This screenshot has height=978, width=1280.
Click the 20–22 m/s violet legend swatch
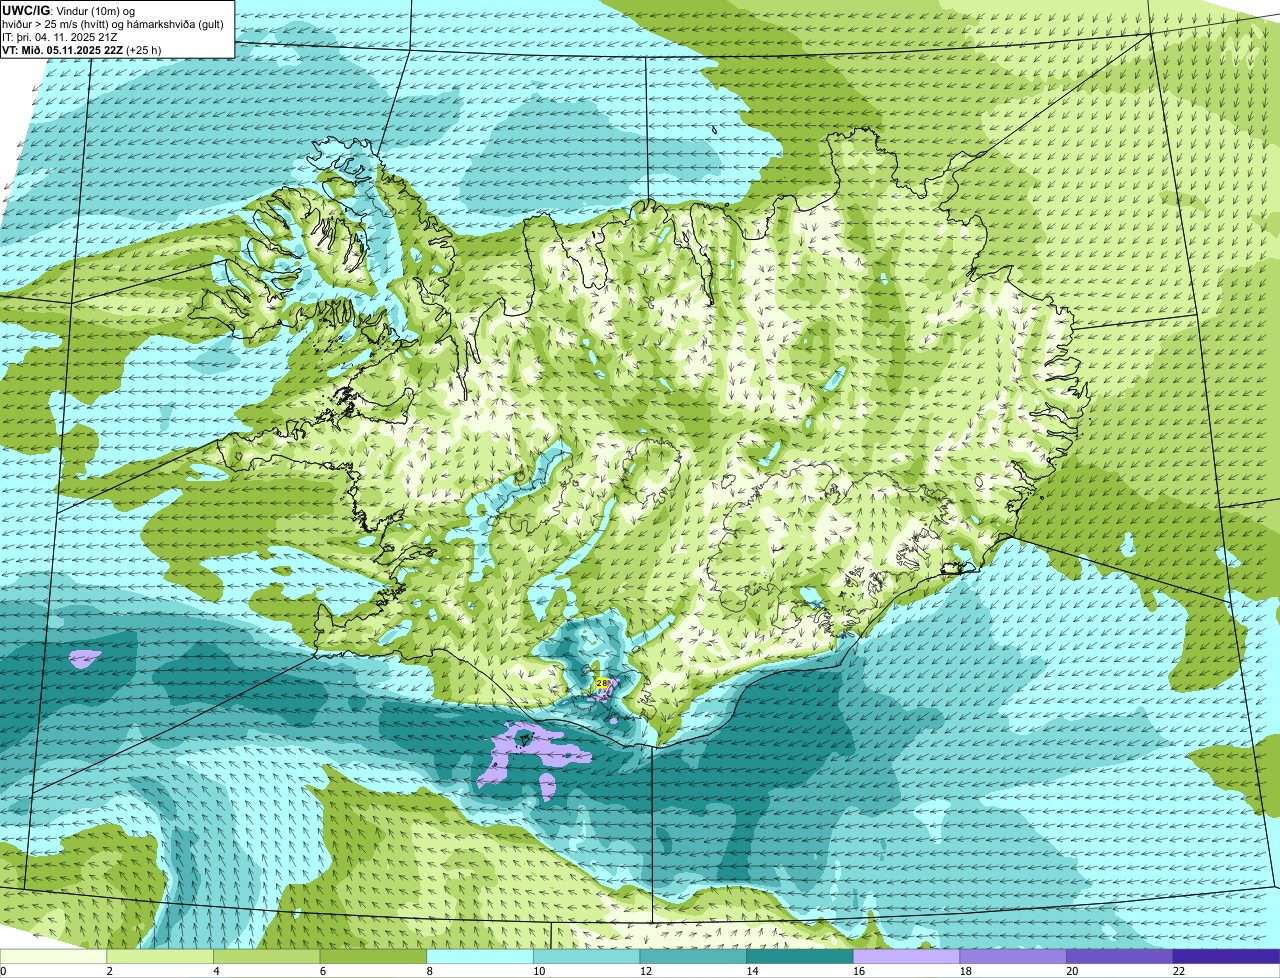pyautogui.click(x=1120, y=957)
